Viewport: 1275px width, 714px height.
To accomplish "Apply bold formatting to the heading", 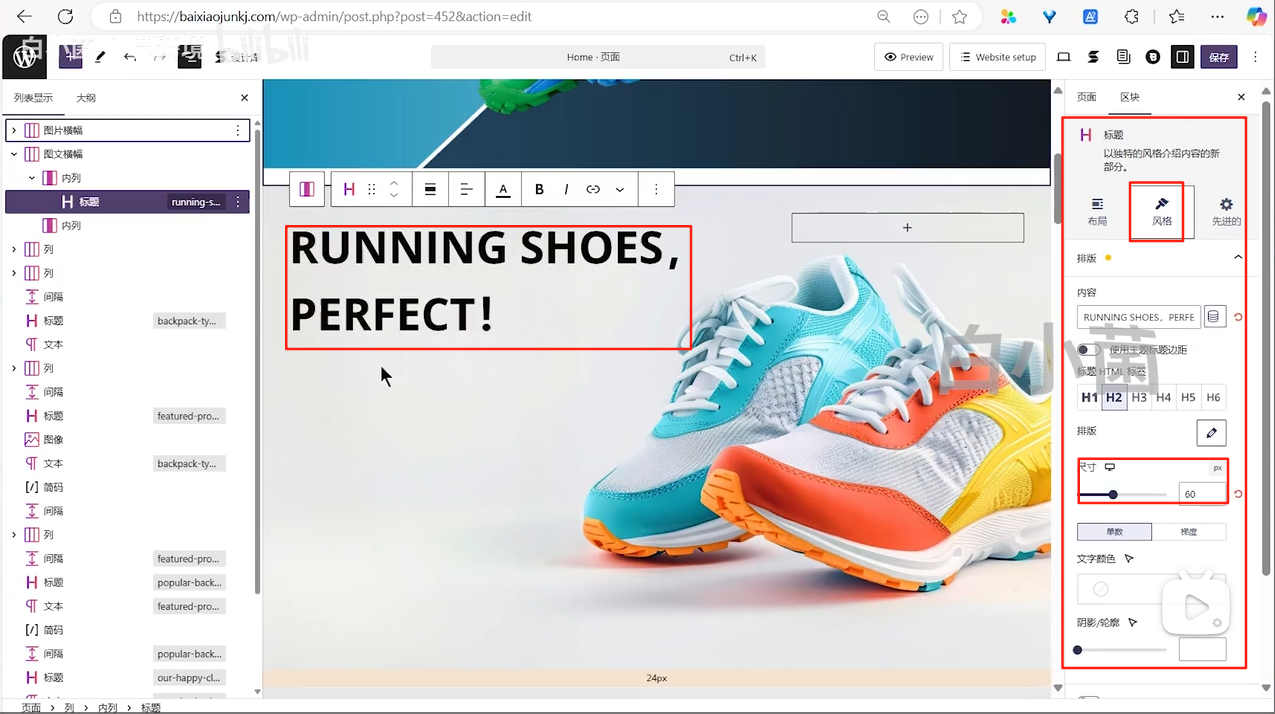I will coord(539,189).
